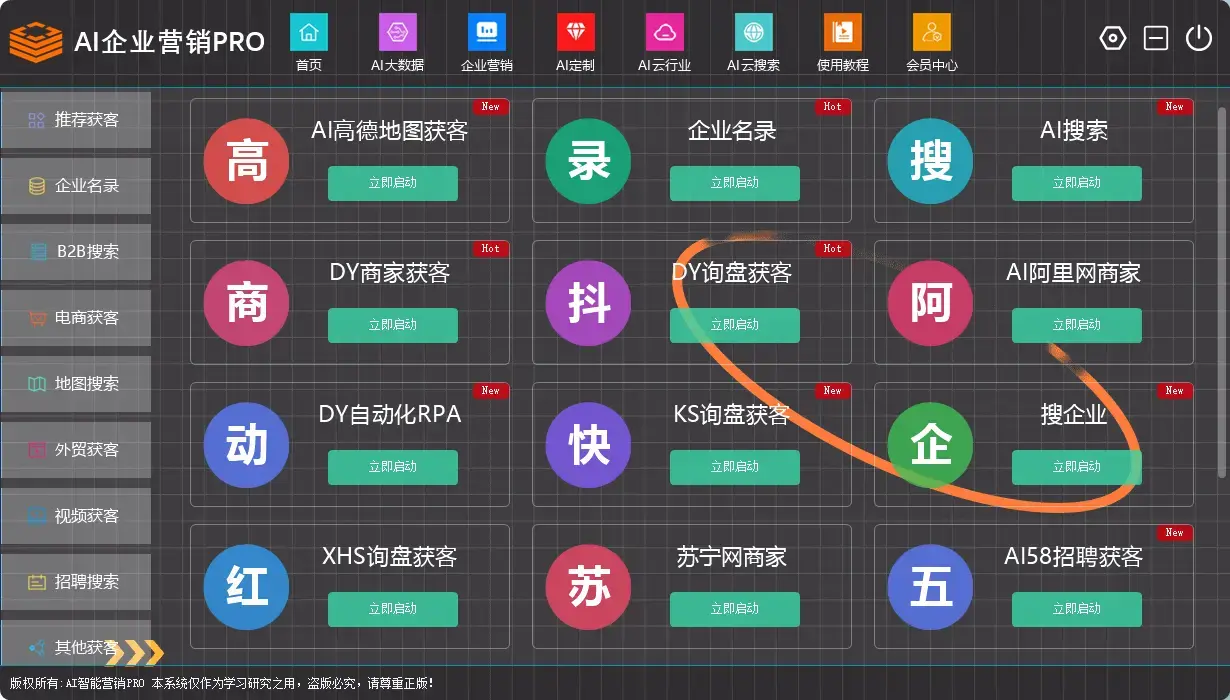The height and width of the screenshot is (700, 1230).
Task: Open the AI大数据 icon
Action: (397, 32)
